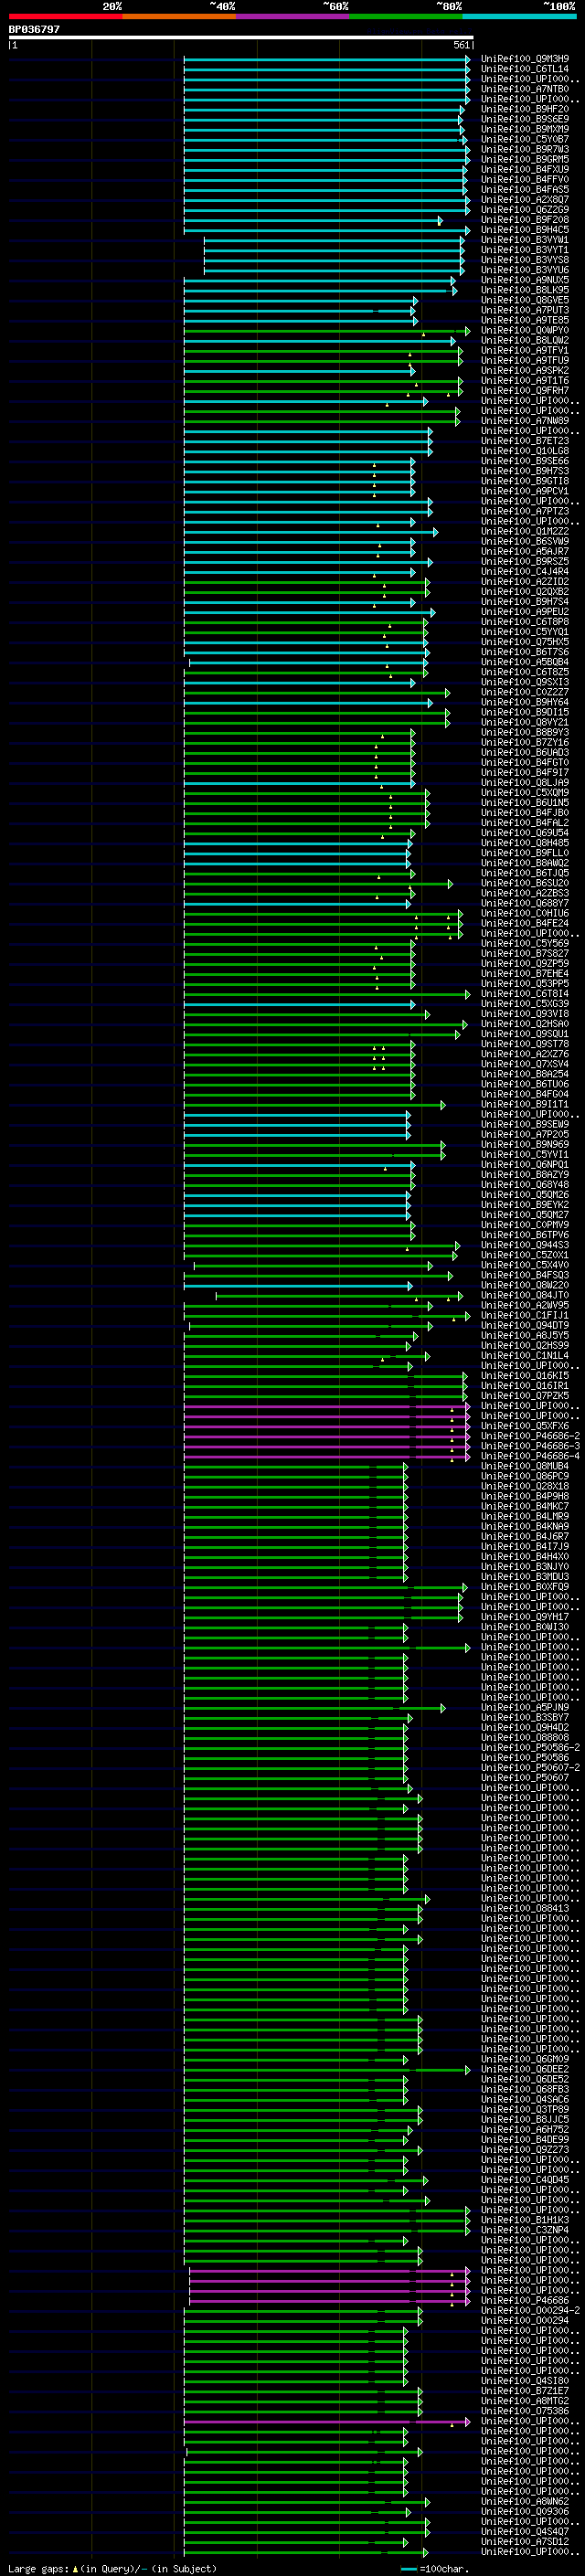Select hit UniRef100_B3VYS8

pos(525,260)
